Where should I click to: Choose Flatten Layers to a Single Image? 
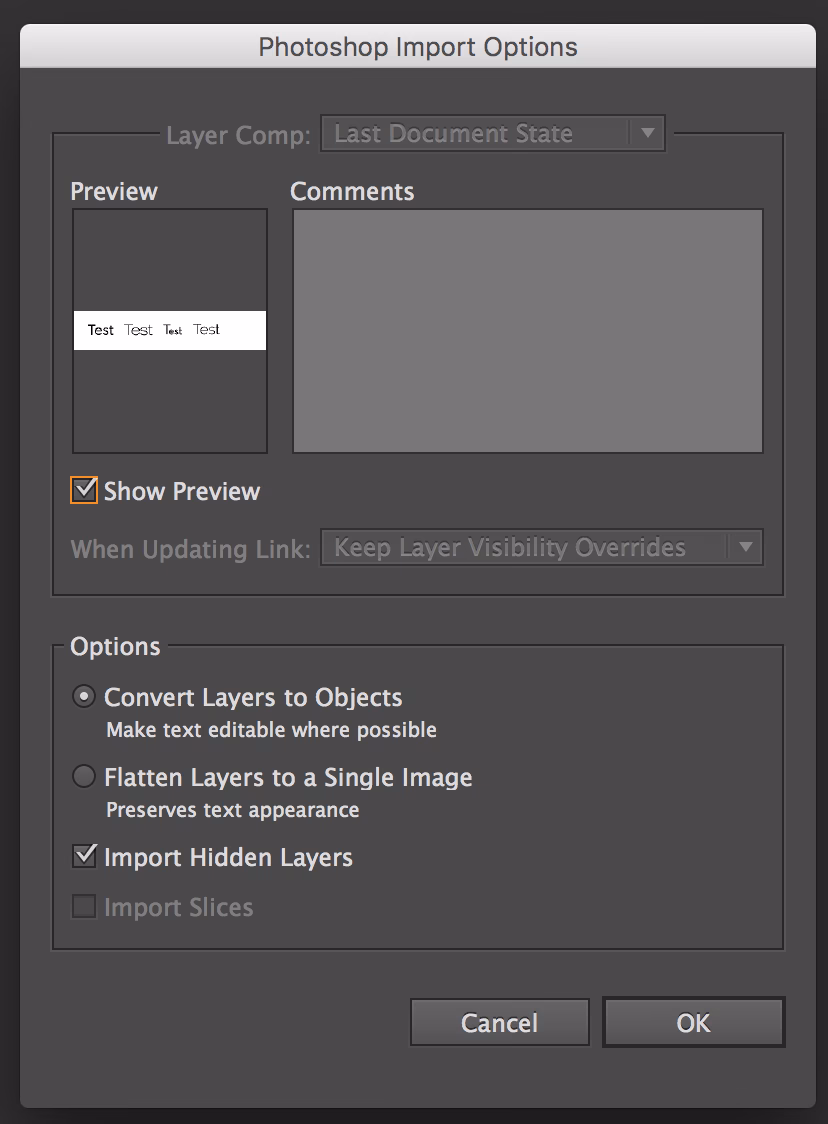[83, 777]
